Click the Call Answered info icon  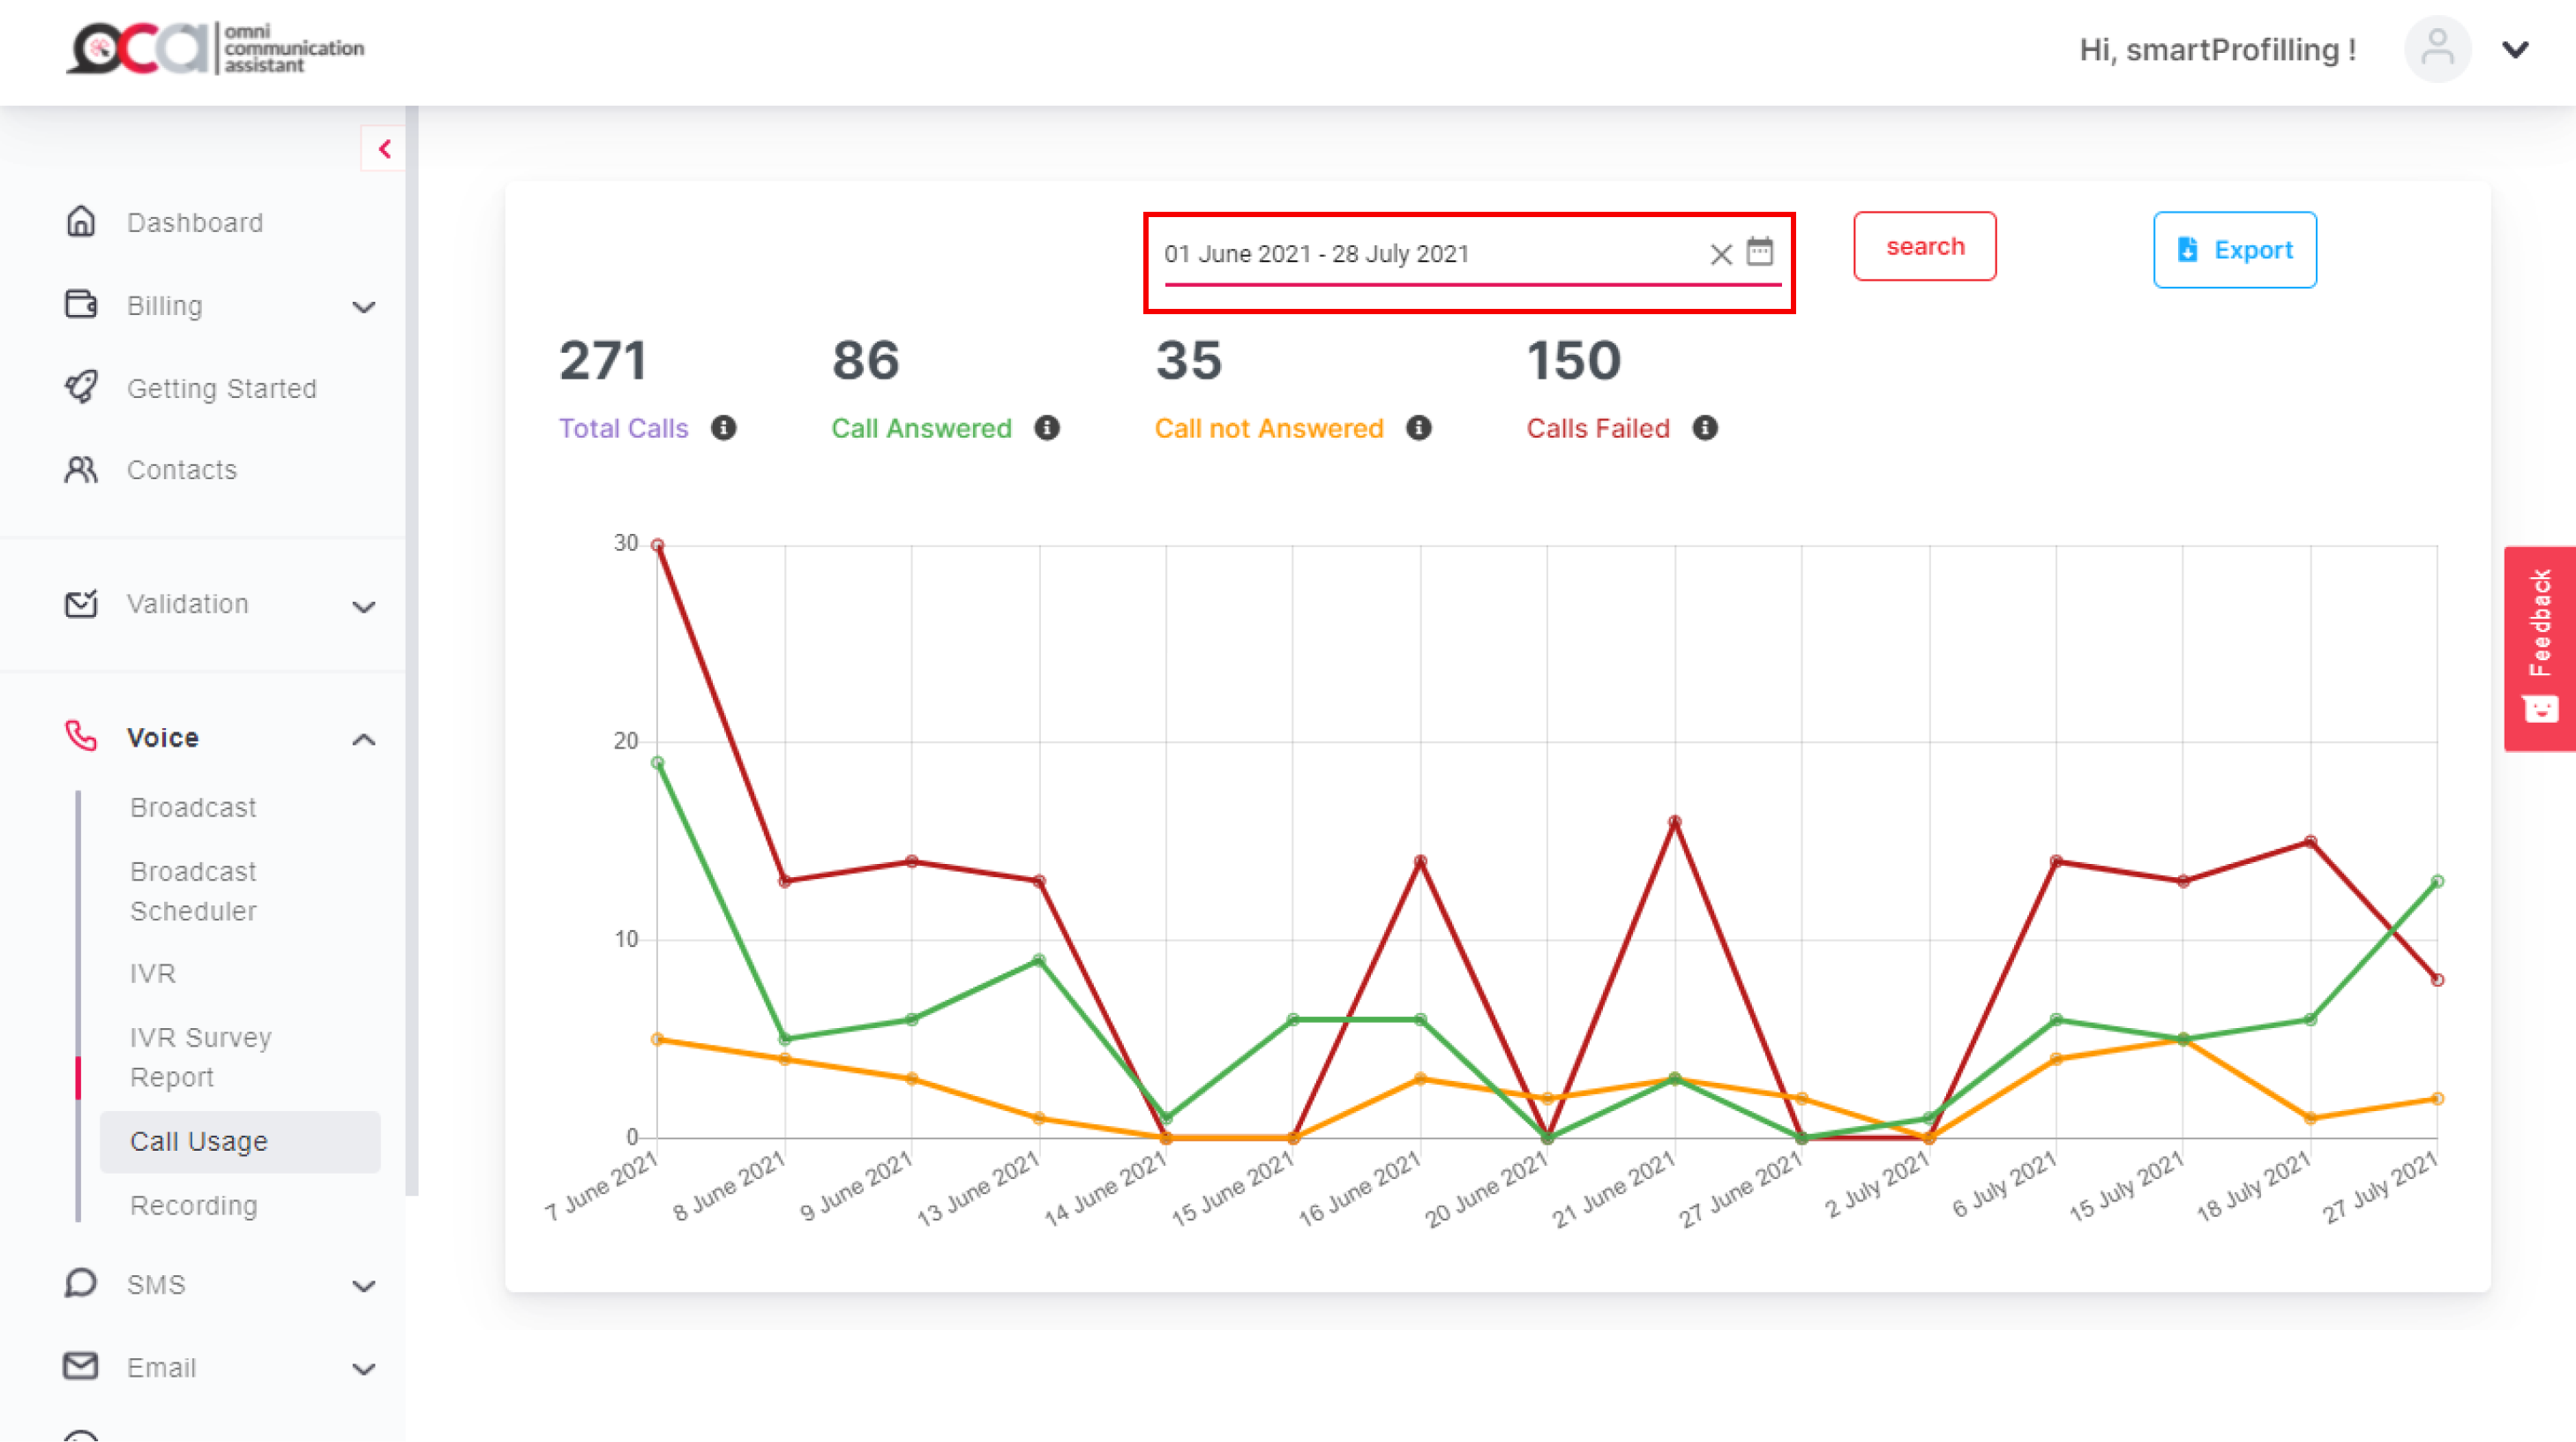[1046, 428]
